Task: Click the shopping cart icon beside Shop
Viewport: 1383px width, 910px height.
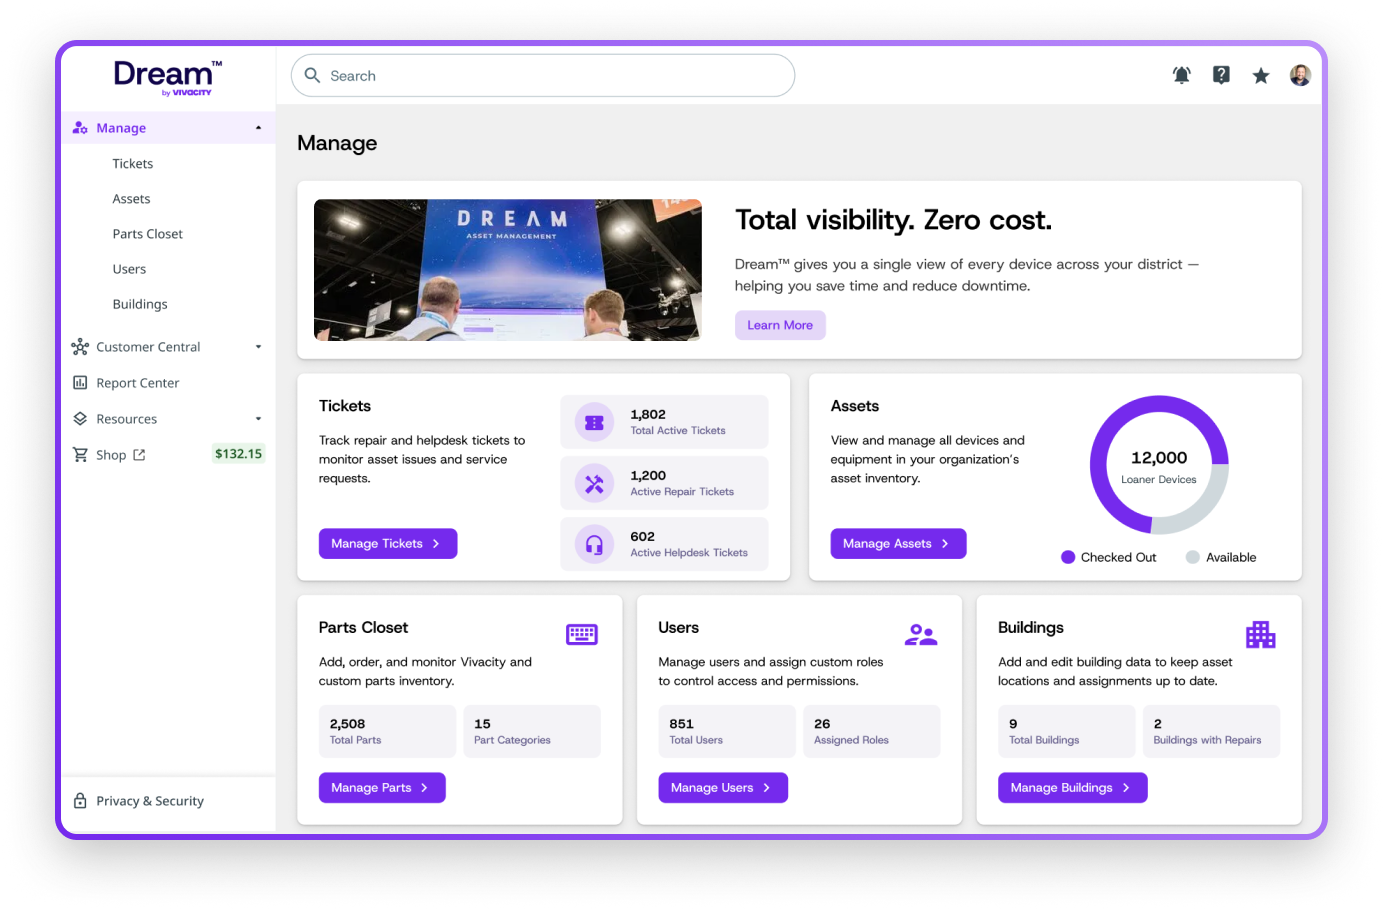Action: click(80, 454)
